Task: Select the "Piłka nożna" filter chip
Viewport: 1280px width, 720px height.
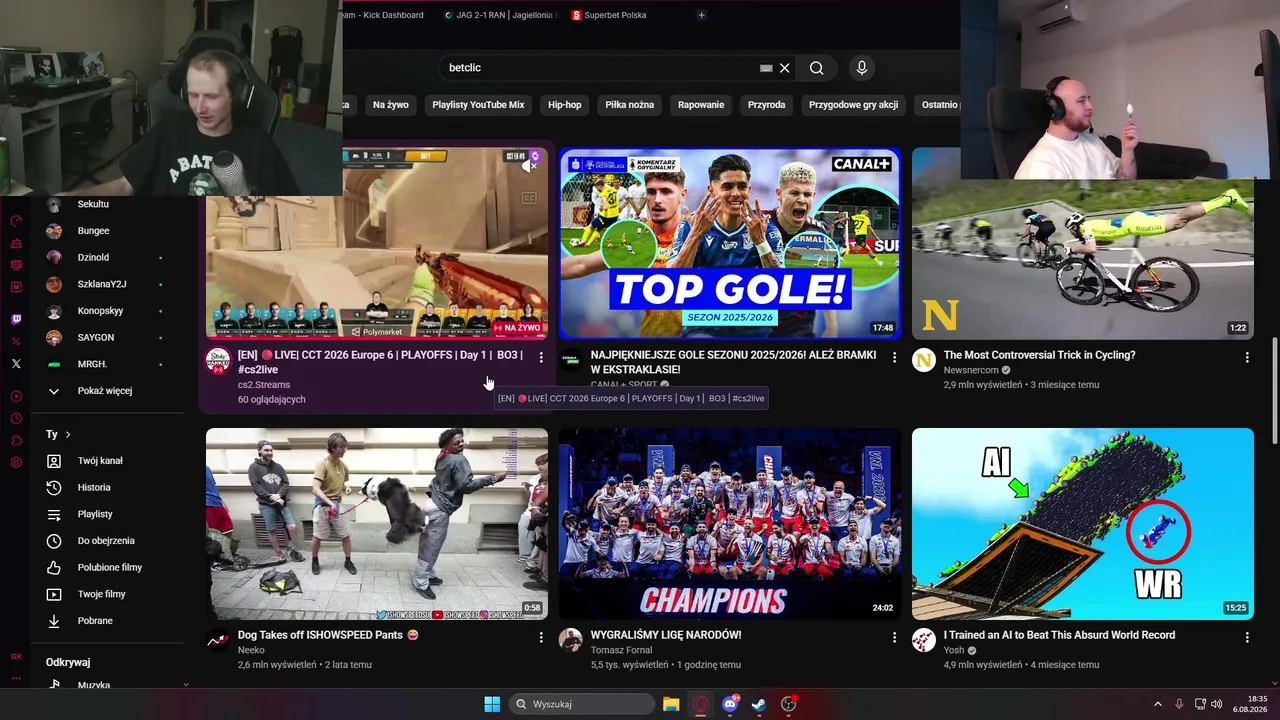Action: click(x=629, y=105)
